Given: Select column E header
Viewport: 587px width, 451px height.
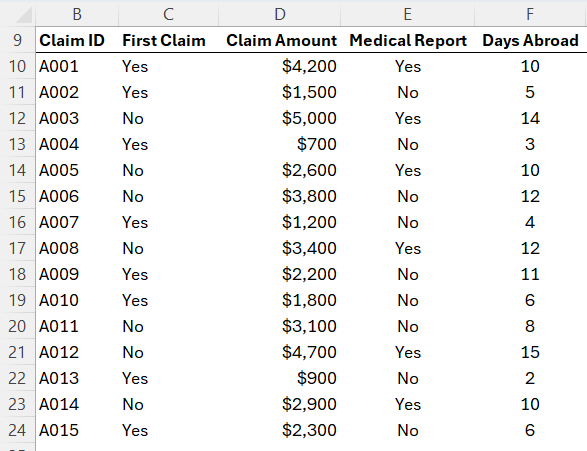Looking at the screenshot, I should [408, 15].
